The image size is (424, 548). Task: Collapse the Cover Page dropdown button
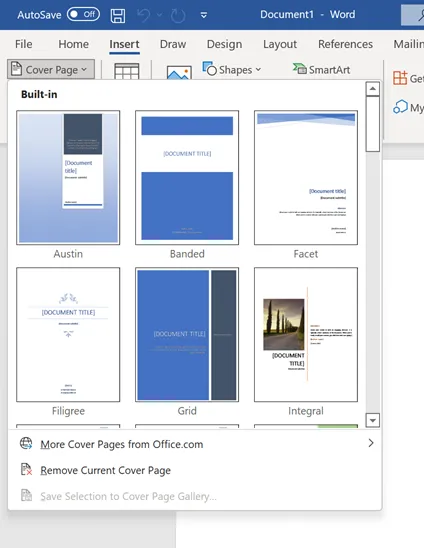coord(51,69)
